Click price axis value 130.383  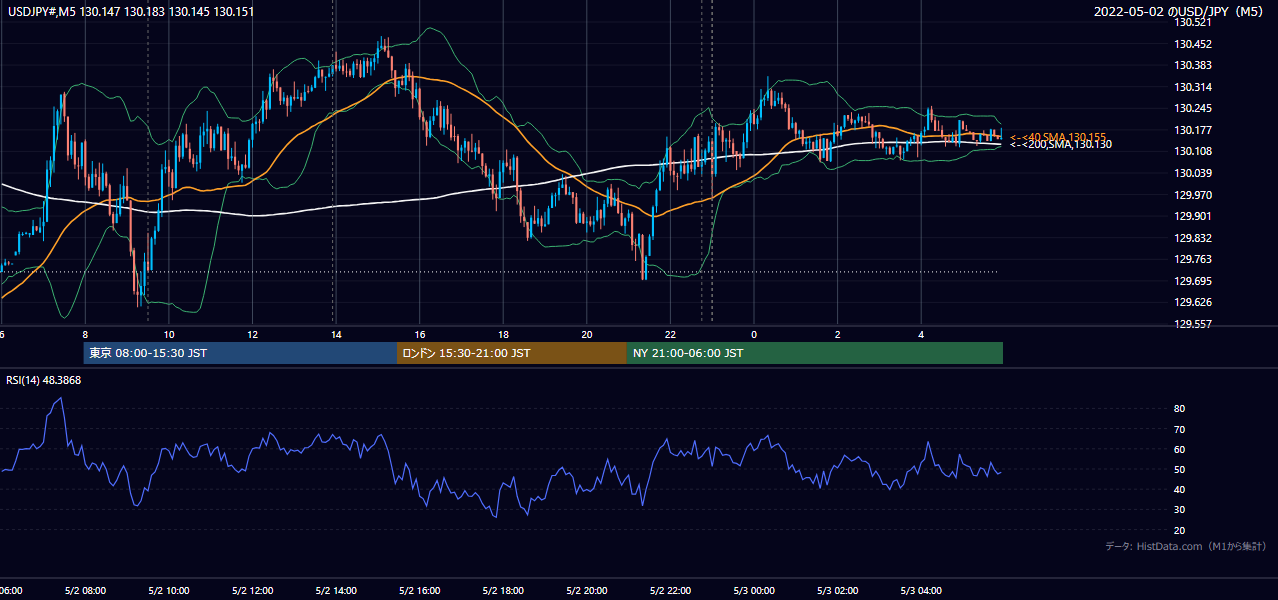1195,65
